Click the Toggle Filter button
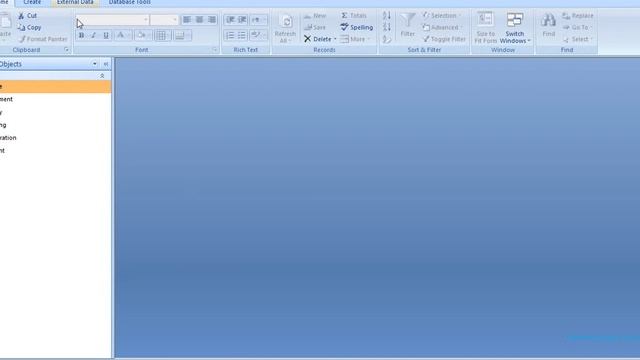The height and width of the screenshot is (360, 640). click(x=444, y=39)
